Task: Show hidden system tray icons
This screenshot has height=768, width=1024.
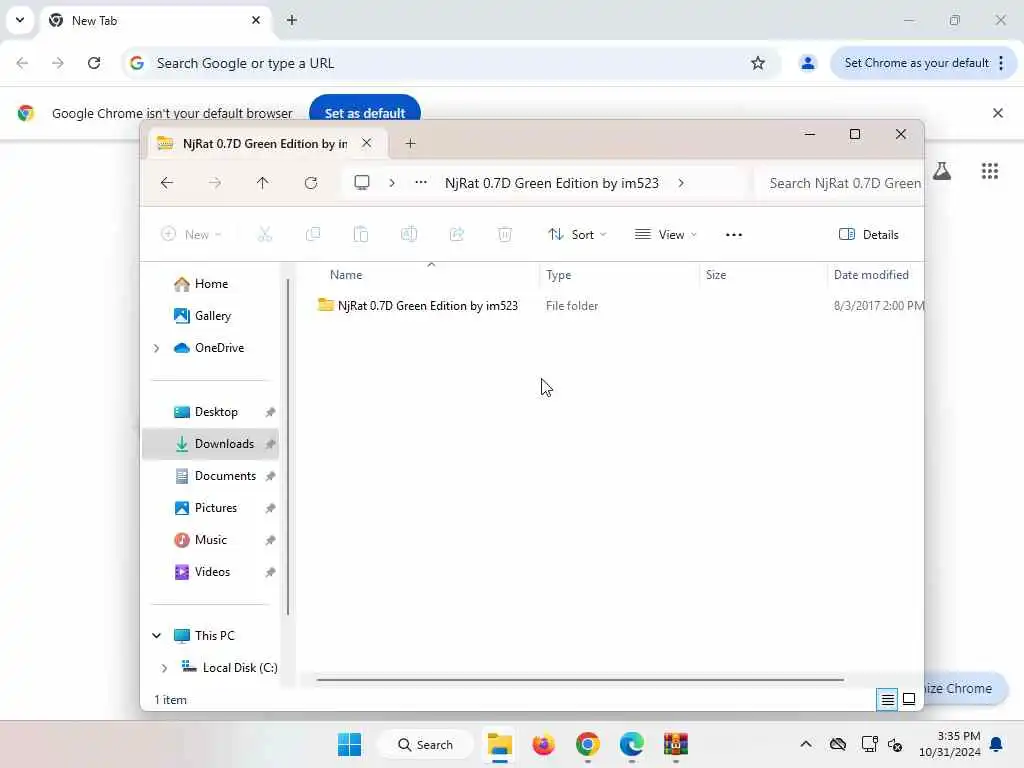Action: pyautogui.click(x=806, y=744)
